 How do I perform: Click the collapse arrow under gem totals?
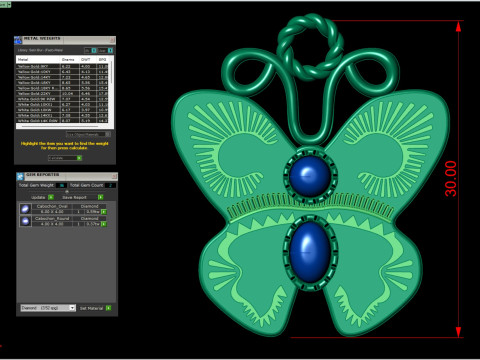(x=67, y=192)
